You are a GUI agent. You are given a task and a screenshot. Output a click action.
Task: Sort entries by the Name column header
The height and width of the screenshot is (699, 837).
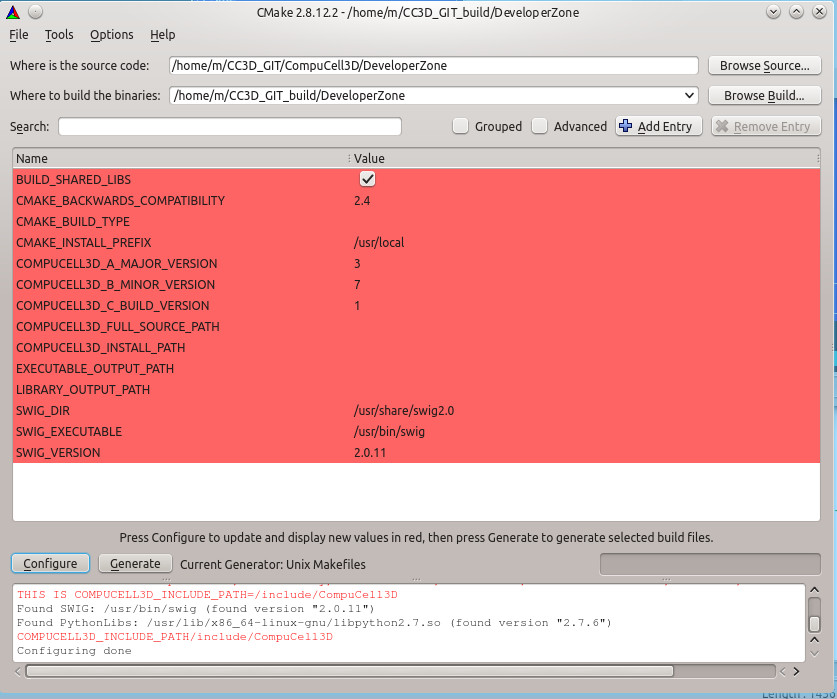coord(180,158)
